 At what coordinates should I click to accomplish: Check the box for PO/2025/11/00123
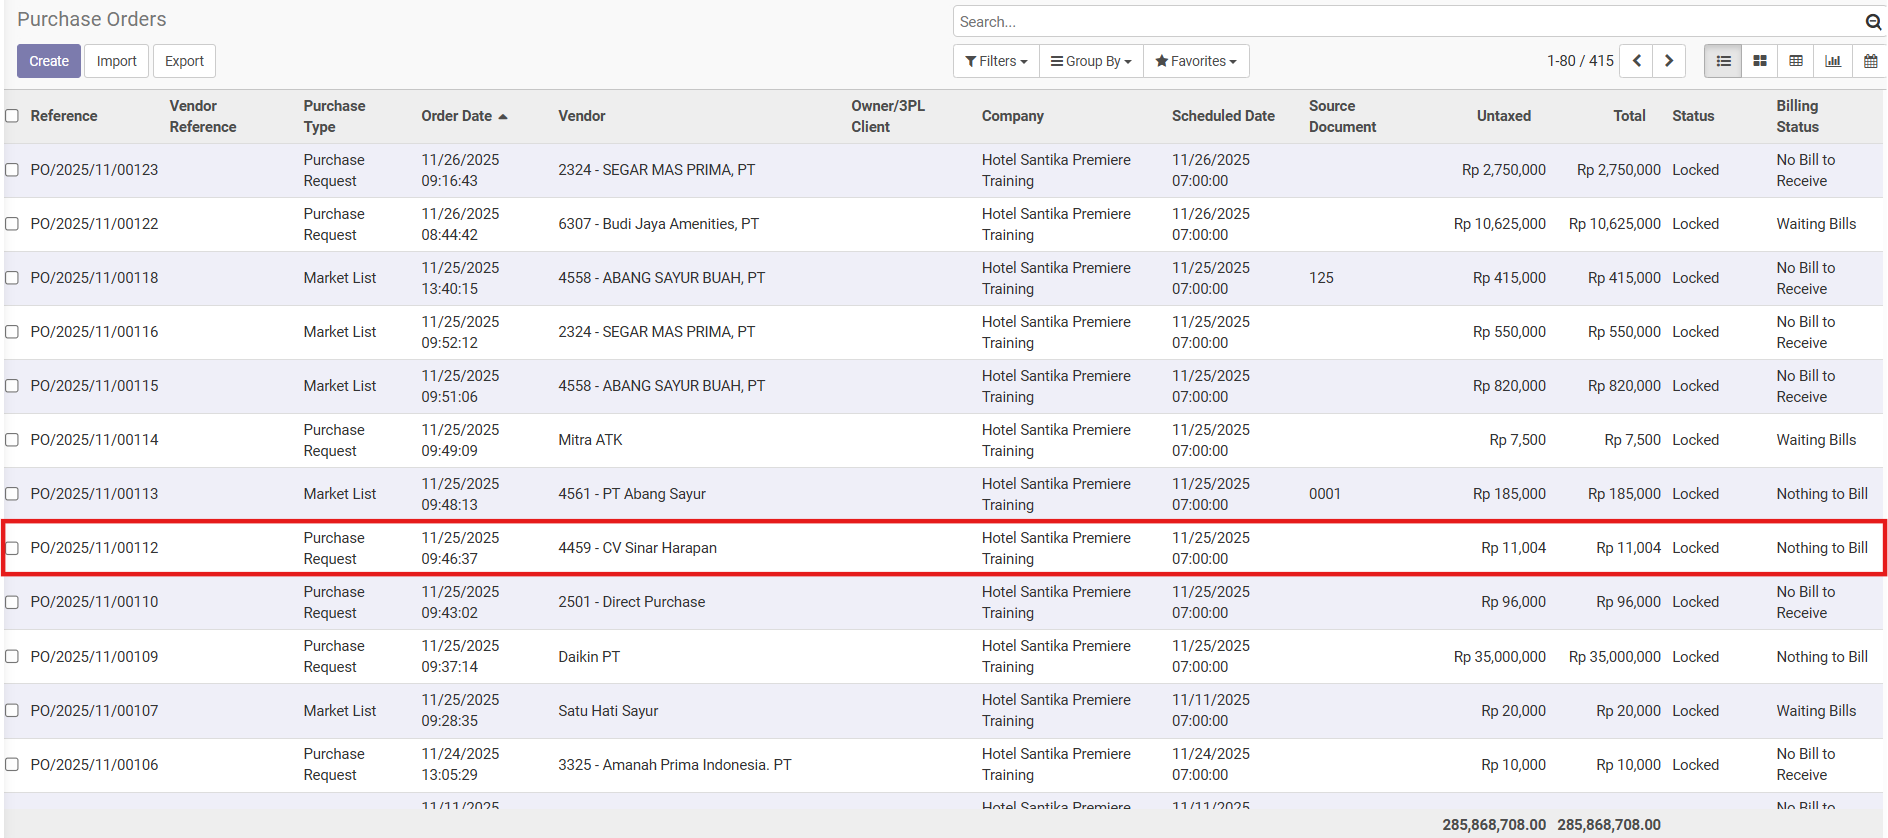pyautogui.click(x=12, y=170)
